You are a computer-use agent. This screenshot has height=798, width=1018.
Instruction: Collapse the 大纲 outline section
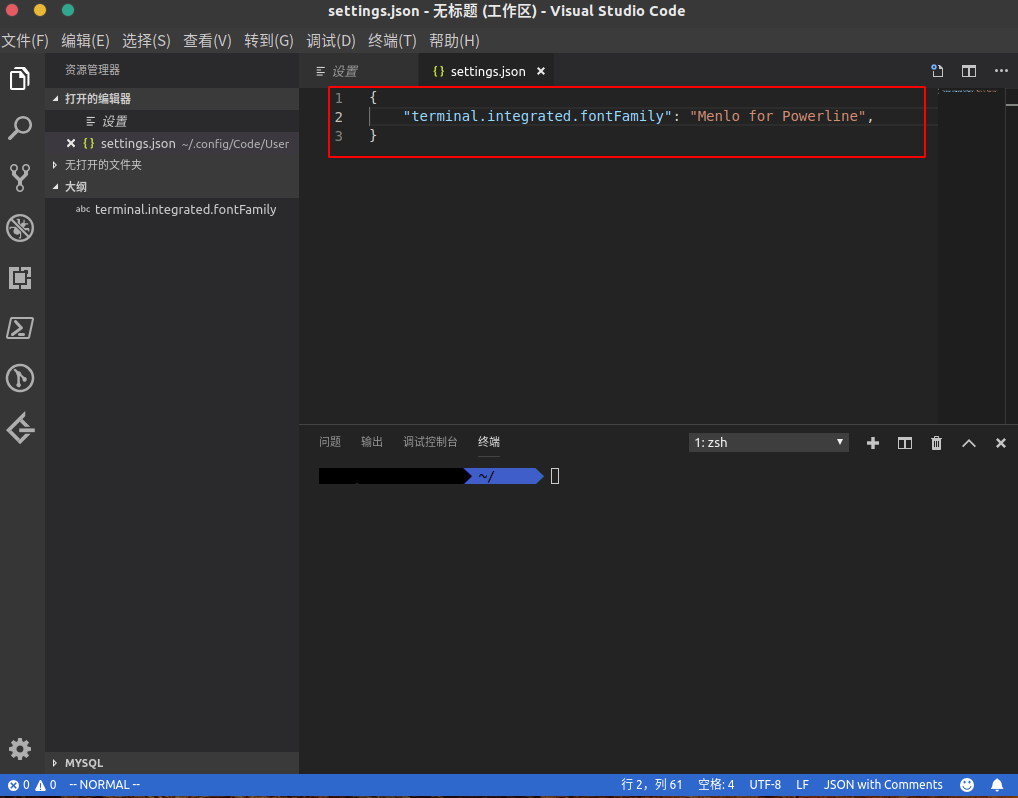[x=172, y=187]
